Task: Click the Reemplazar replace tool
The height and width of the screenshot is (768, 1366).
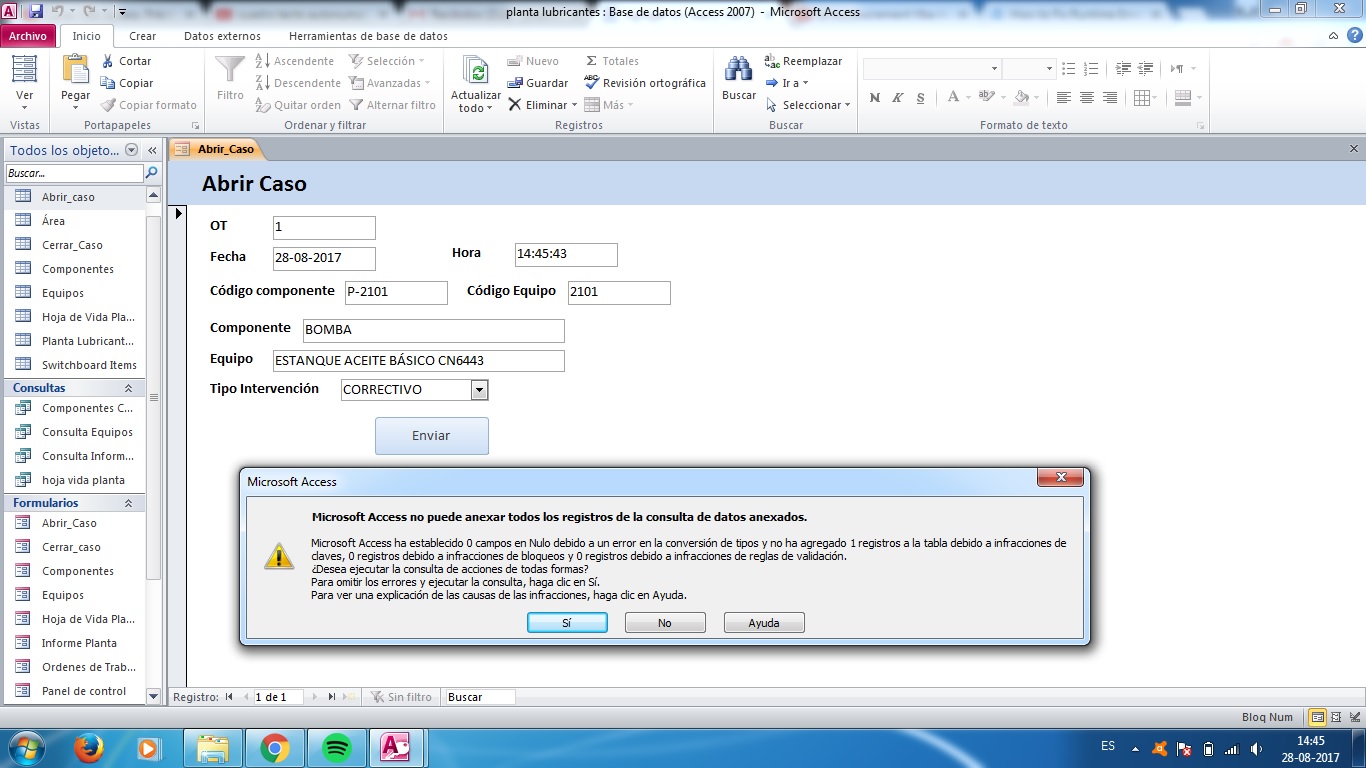Action: coord(803,61)
